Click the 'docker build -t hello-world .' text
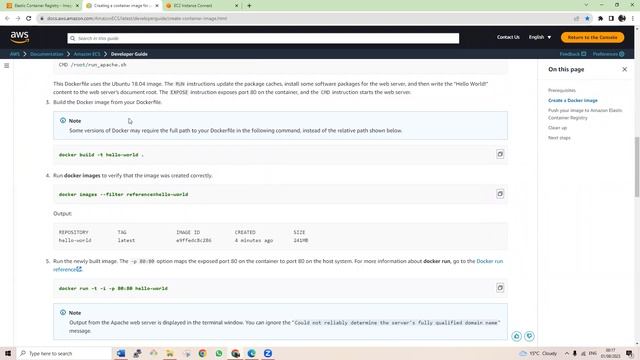640x360 pixels. [101, 155]
